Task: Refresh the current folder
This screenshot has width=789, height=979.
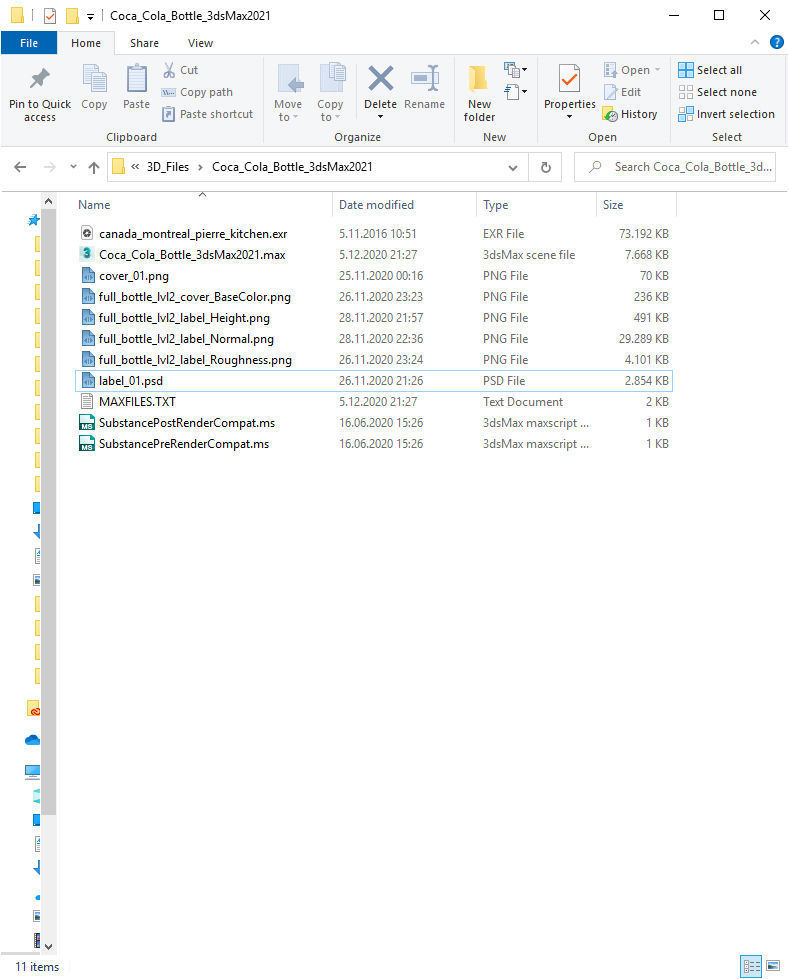Action: click(546, 167)
